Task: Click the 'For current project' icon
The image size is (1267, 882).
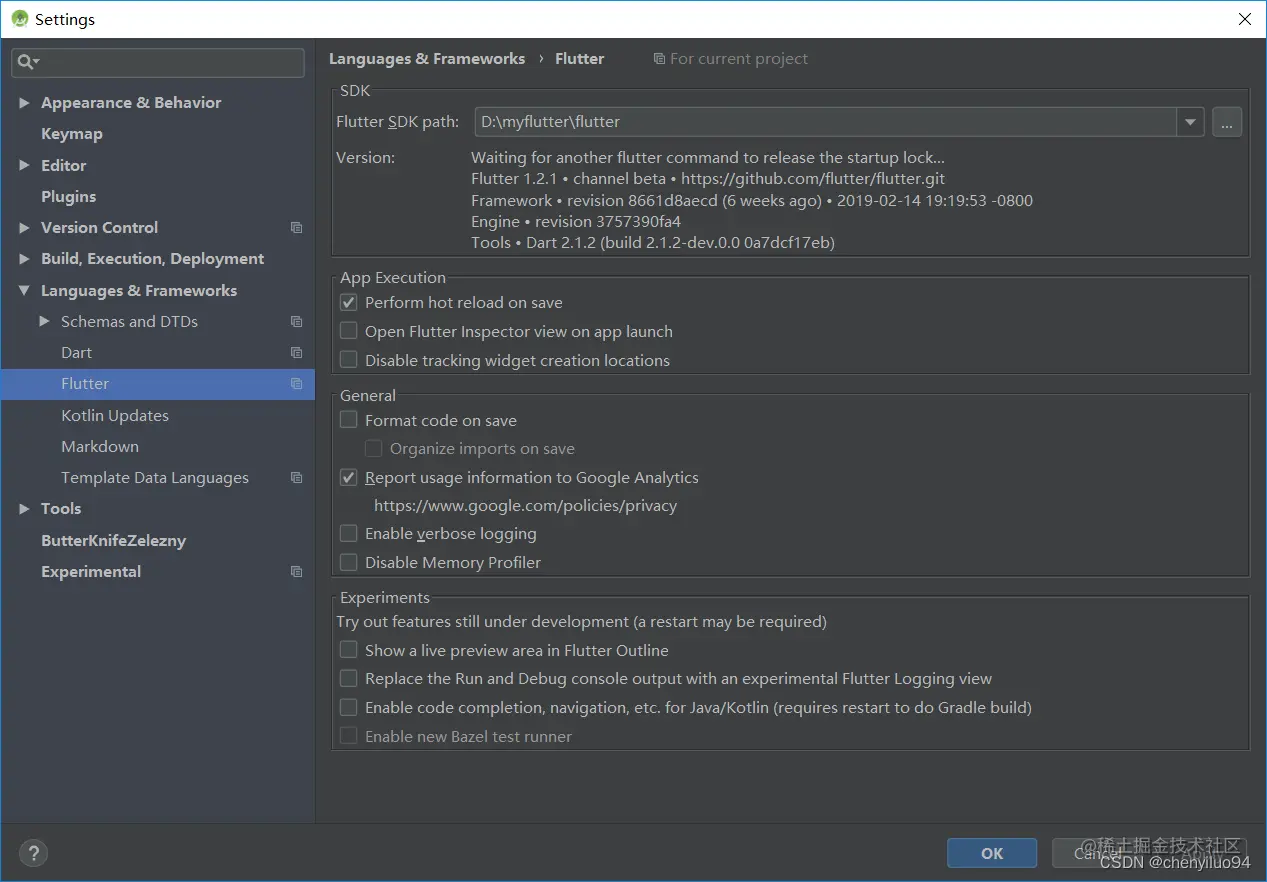Action: (x=659, y=59)
